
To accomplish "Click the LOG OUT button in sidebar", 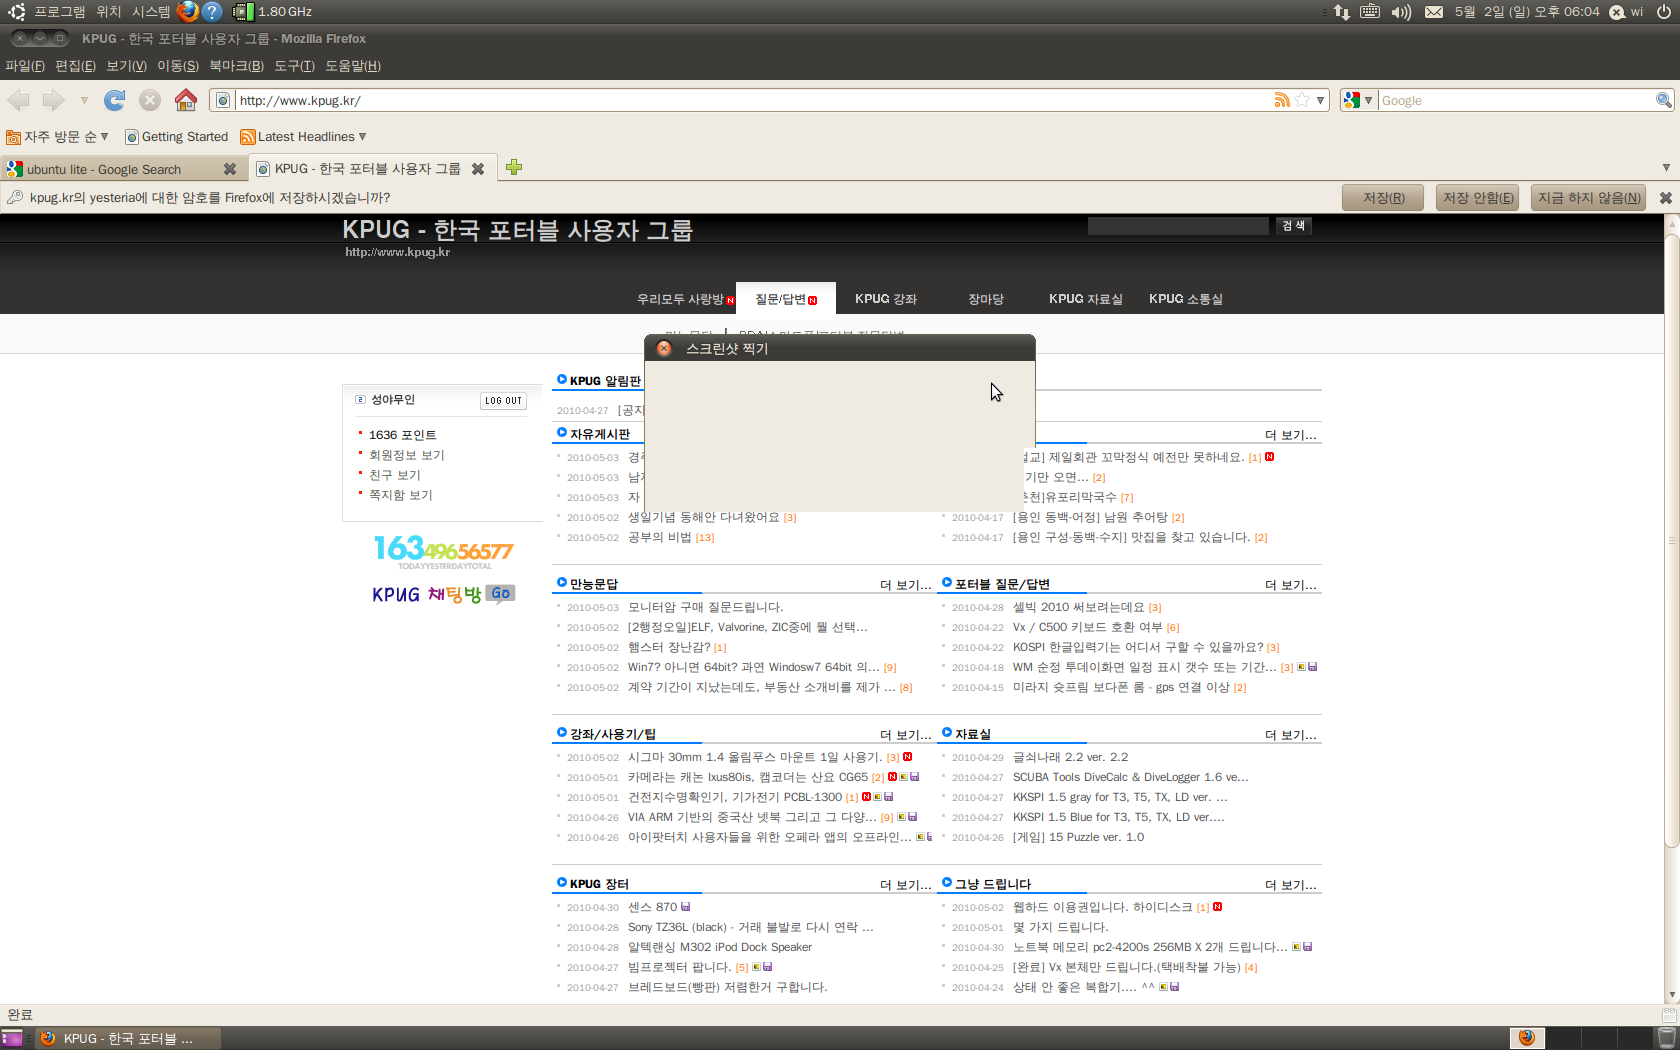I will point(503,400).
